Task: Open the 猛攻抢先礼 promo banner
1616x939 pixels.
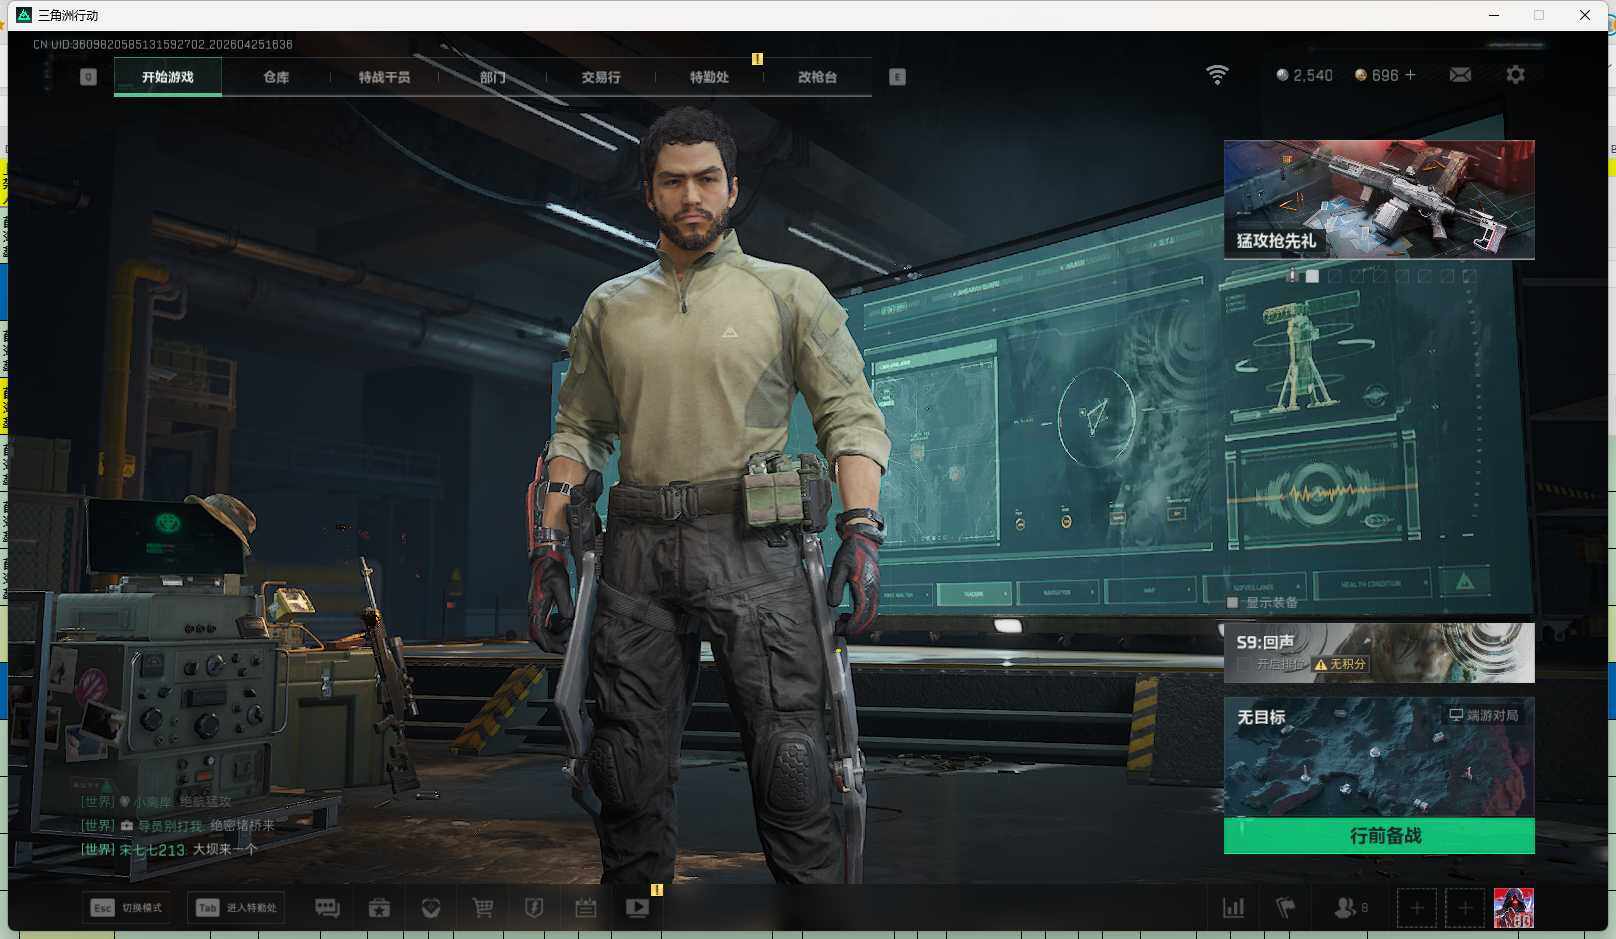Action: click(x=1379, y=200)
